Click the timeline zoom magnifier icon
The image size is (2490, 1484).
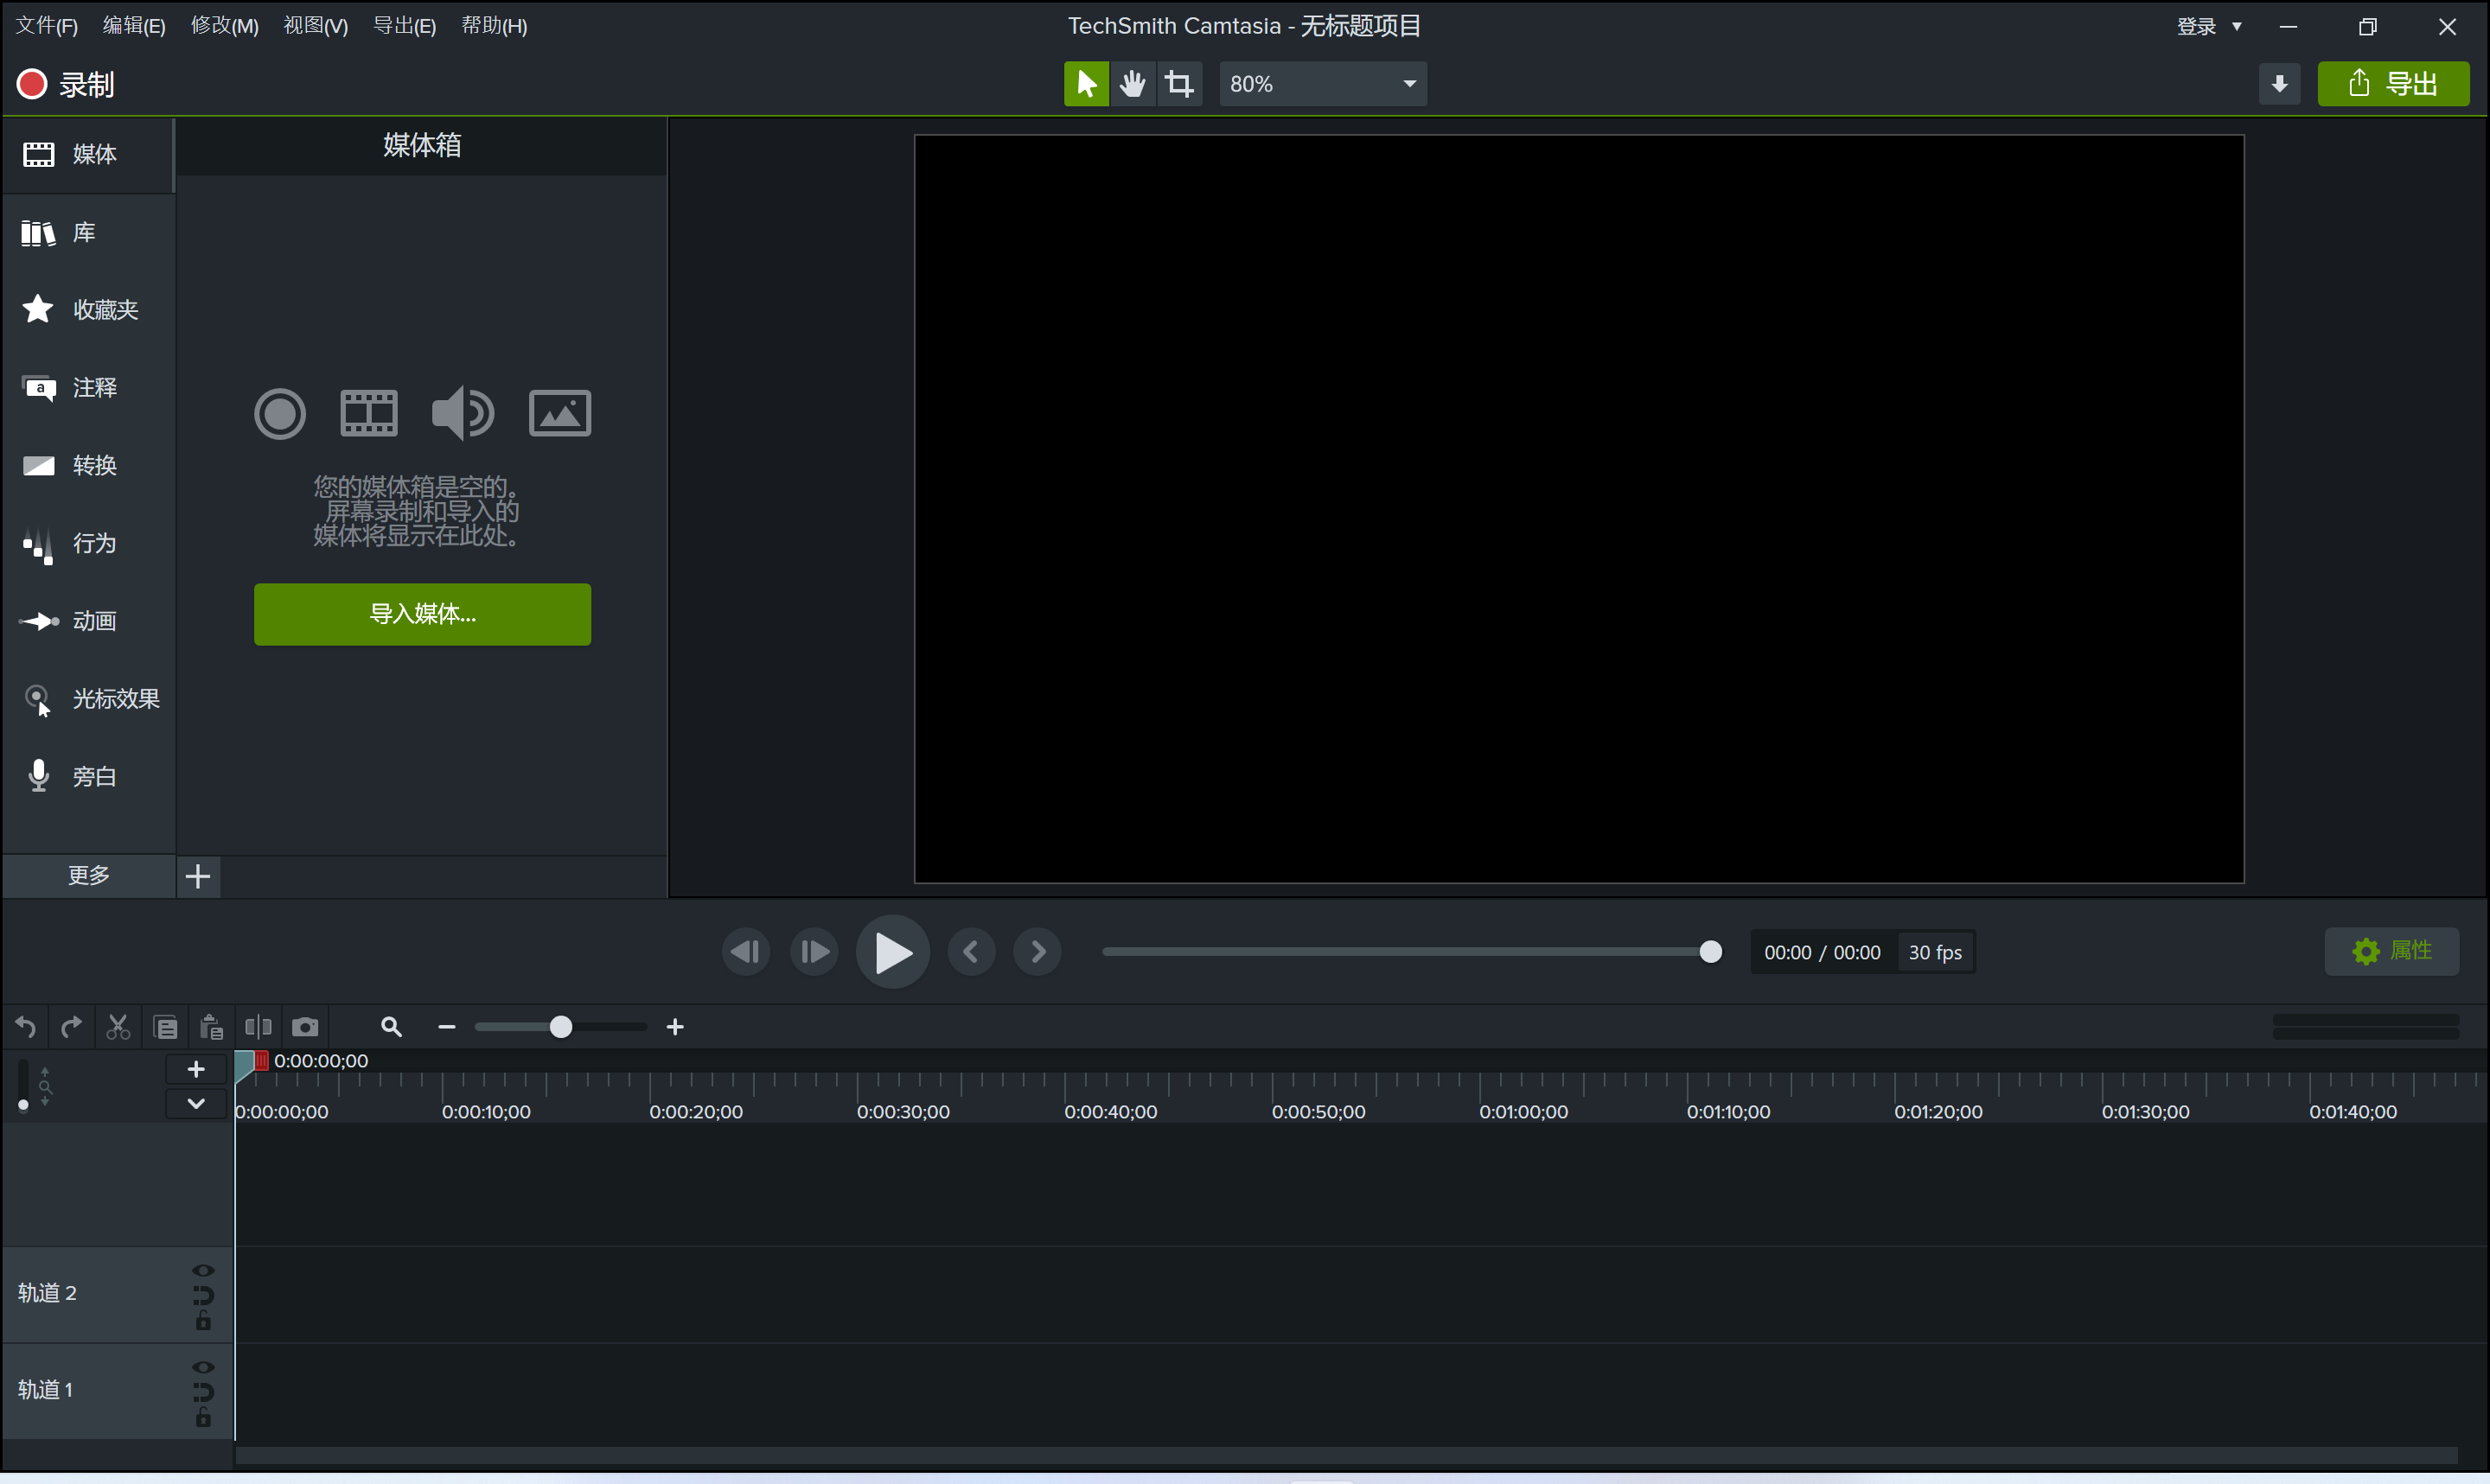[391, 1028]
